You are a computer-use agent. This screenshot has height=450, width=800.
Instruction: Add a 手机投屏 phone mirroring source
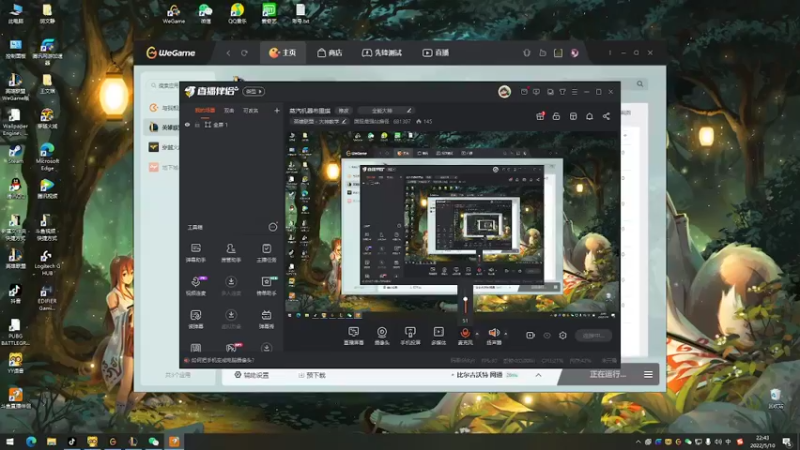point(410,336)
